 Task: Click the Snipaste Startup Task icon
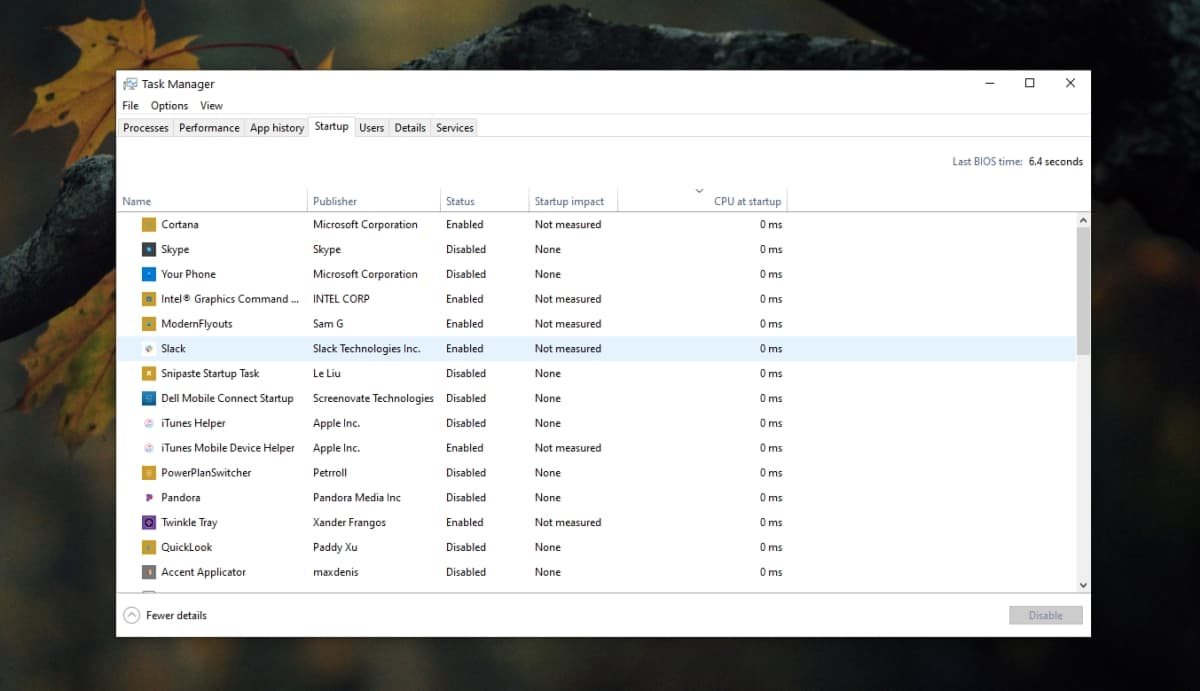tap(149, 374)
